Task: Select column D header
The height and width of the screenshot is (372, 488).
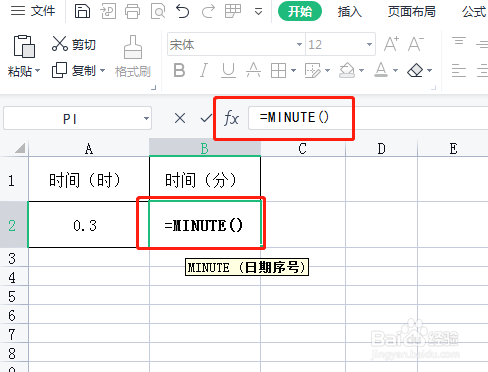Action: pyautogui.click(x=381, y=148)
